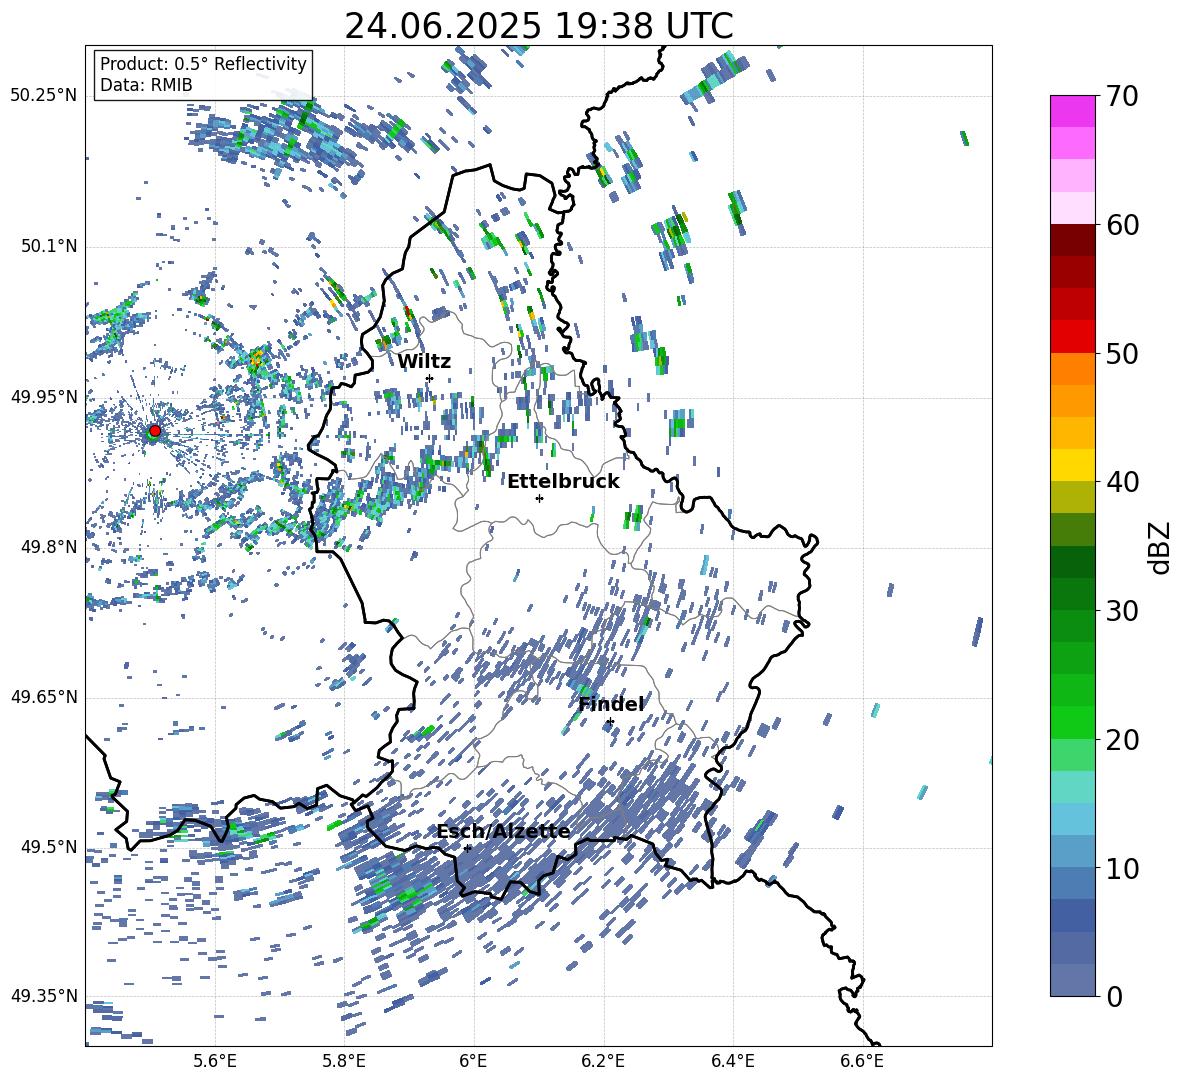Click the dBZ colorbar axis label
1184x1081 pixels.
click(1161, 547)
